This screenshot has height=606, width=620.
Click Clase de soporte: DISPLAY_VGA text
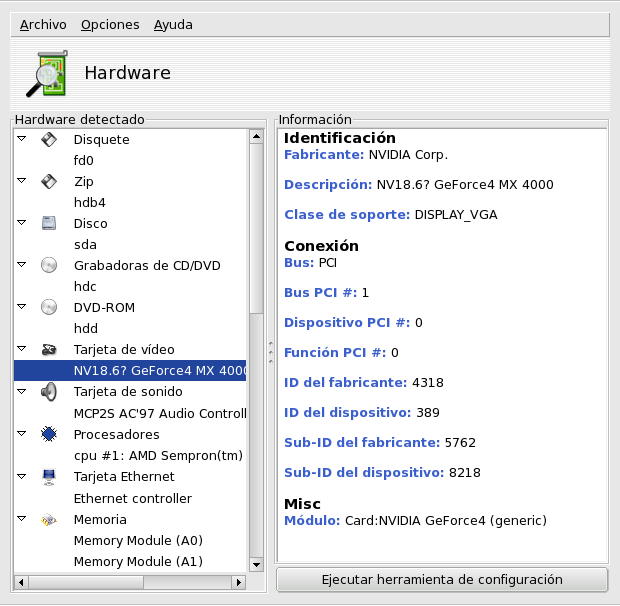click(x=391, y=215)
